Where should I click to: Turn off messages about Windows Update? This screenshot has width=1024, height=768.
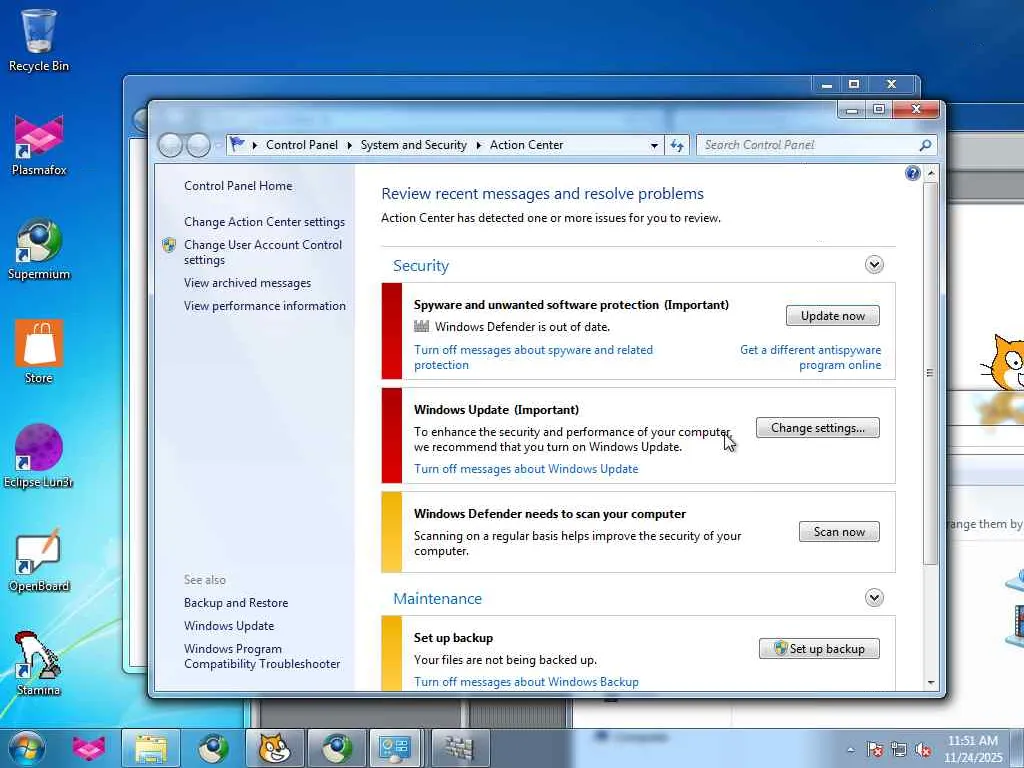pos(526,469)
